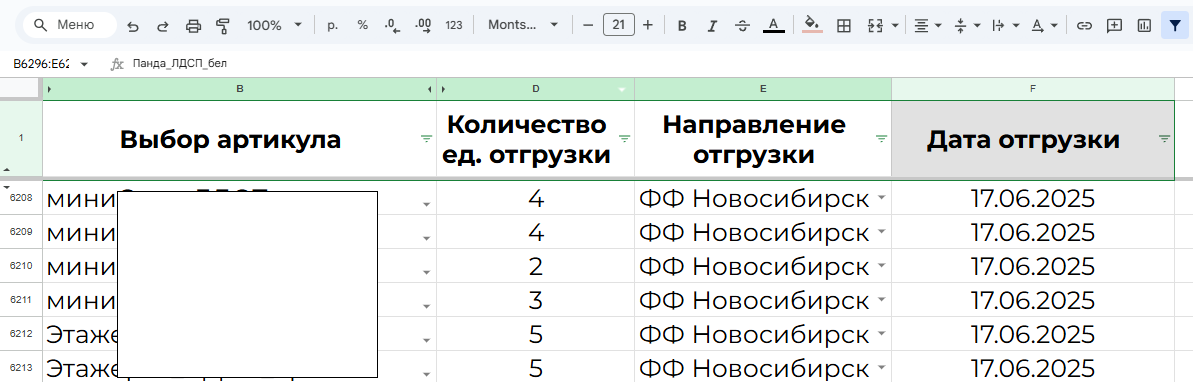Open the zoom 100% dropdown
1193x382 pixels.
[275, 25]
